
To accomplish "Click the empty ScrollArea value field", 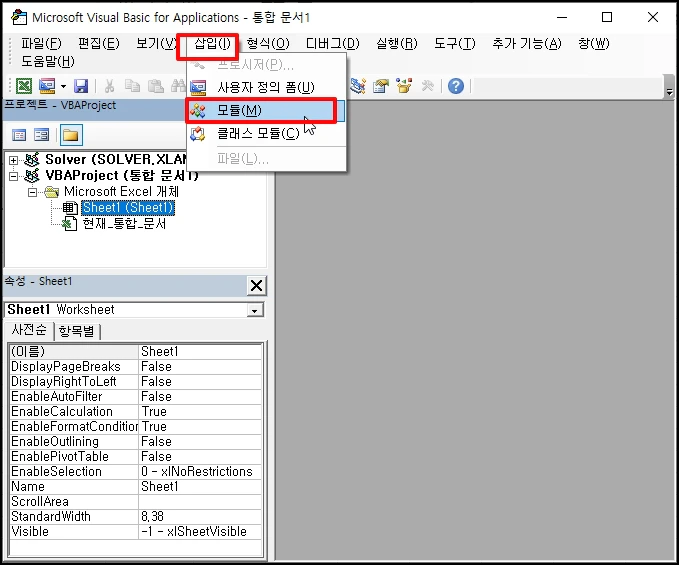I will 200,501.
